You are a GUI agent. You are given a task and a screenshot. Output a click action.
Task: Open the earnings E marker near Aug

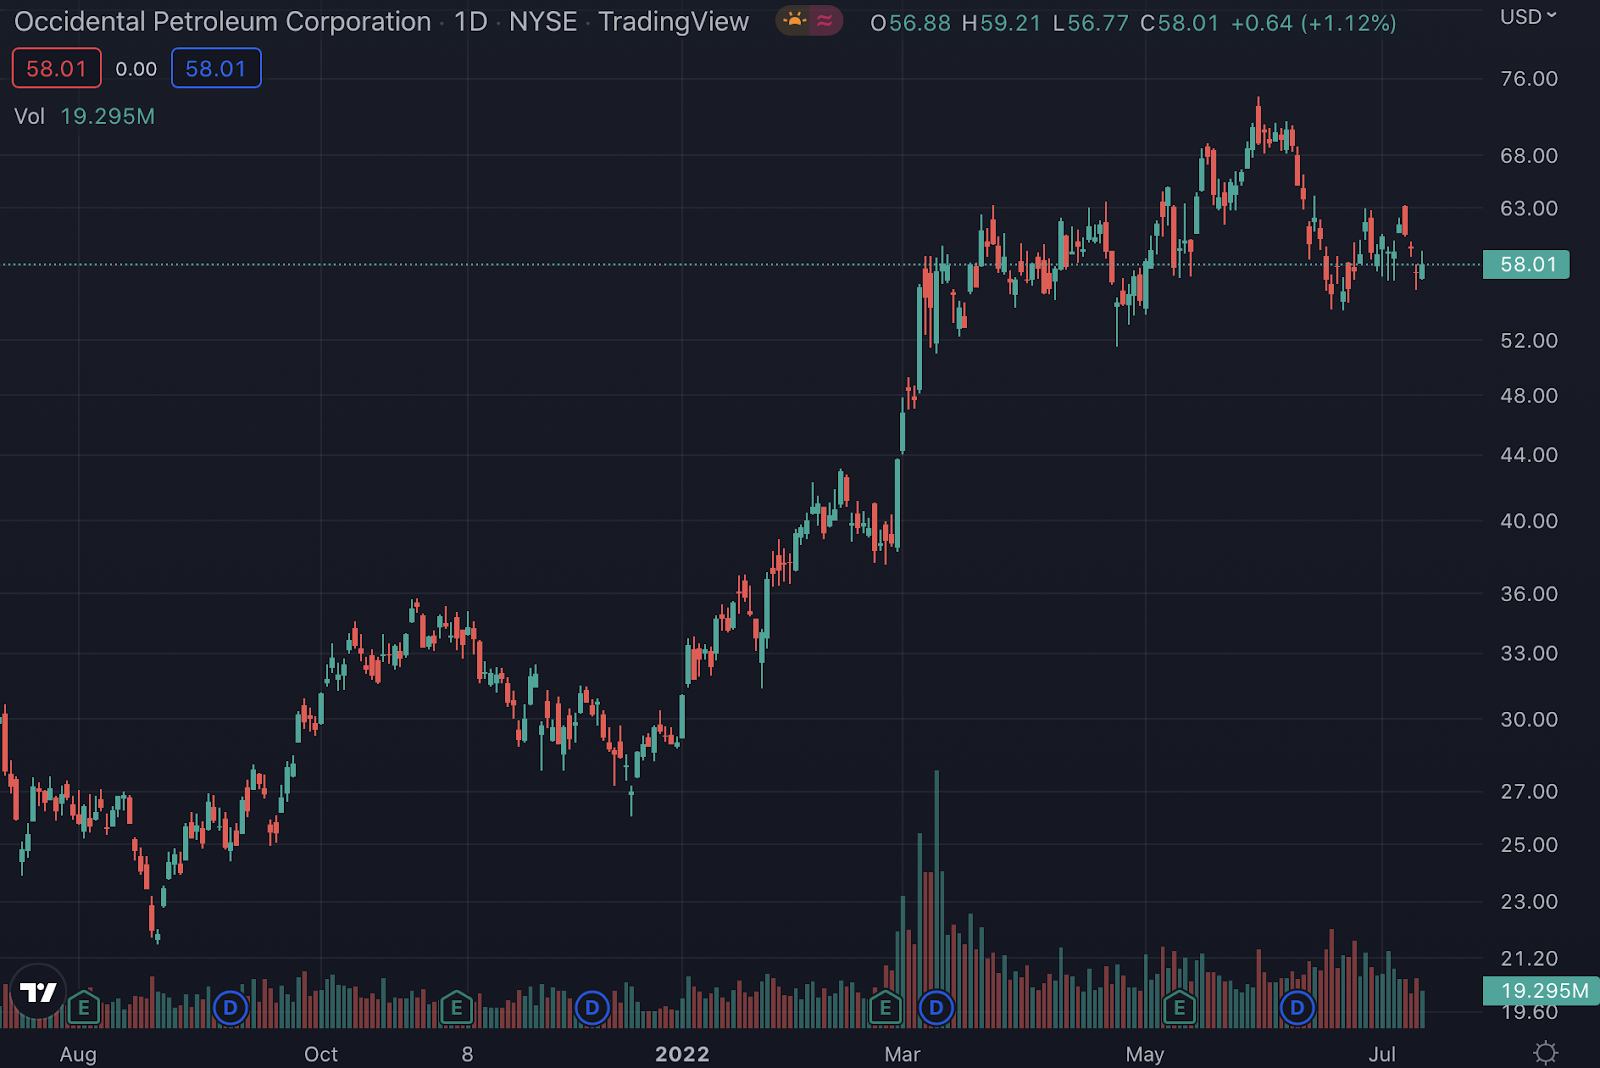click(x=84, y=1007)
